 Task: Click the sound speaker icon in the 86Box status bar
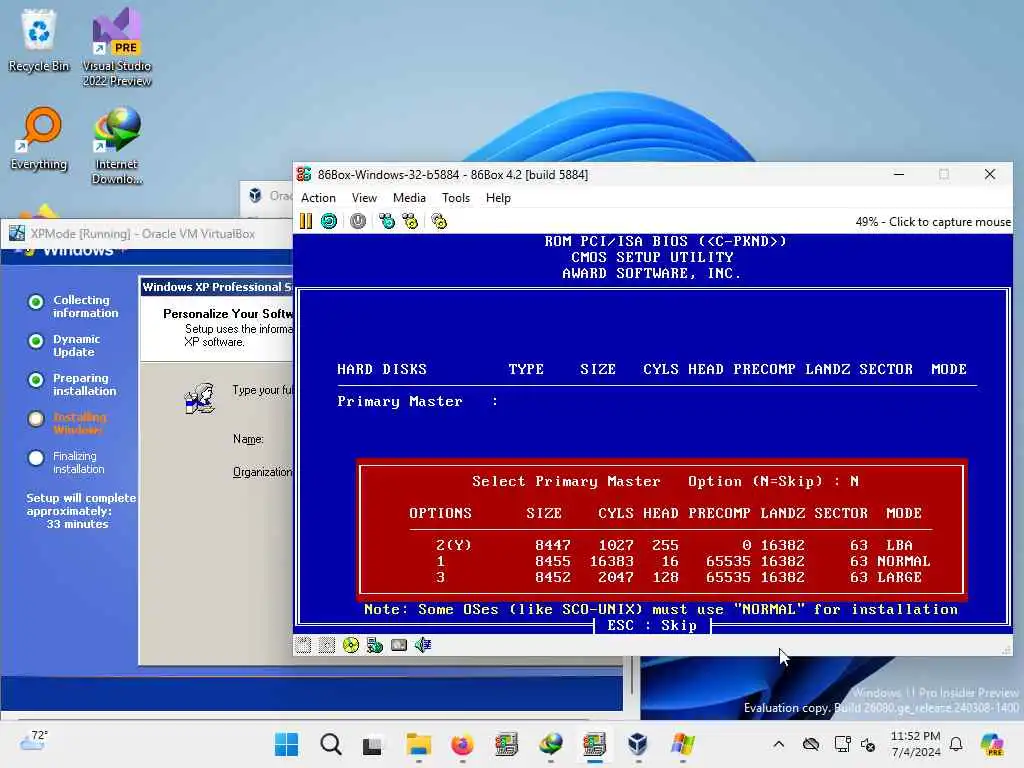click(x=423, y=645)
